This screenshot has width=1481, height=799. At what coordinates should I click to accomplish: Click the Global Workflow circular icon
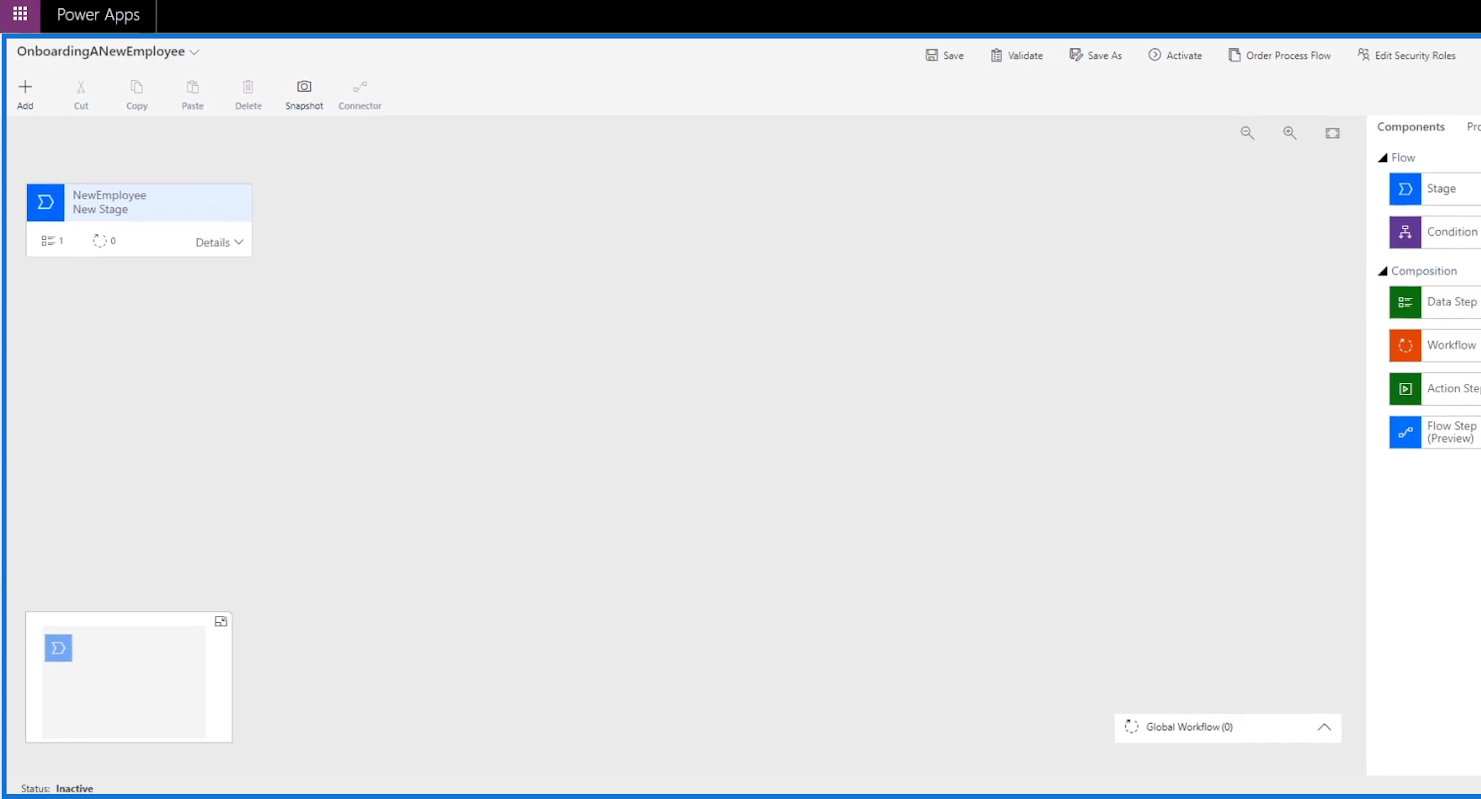[x=1132, y=727]
